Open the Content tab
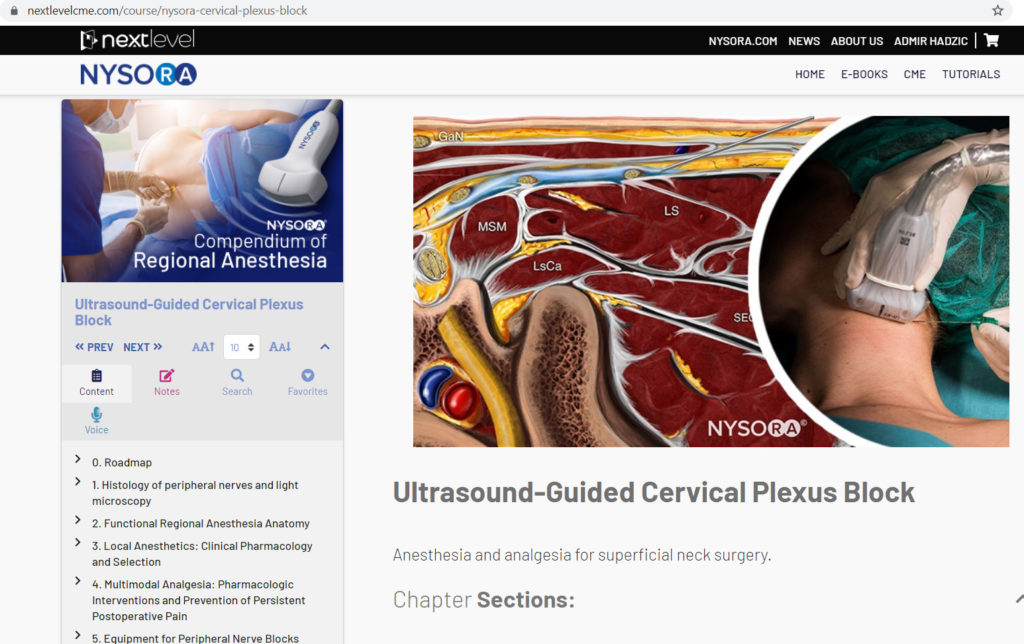Screen dimensions: 1024x644 coord(97,383)
